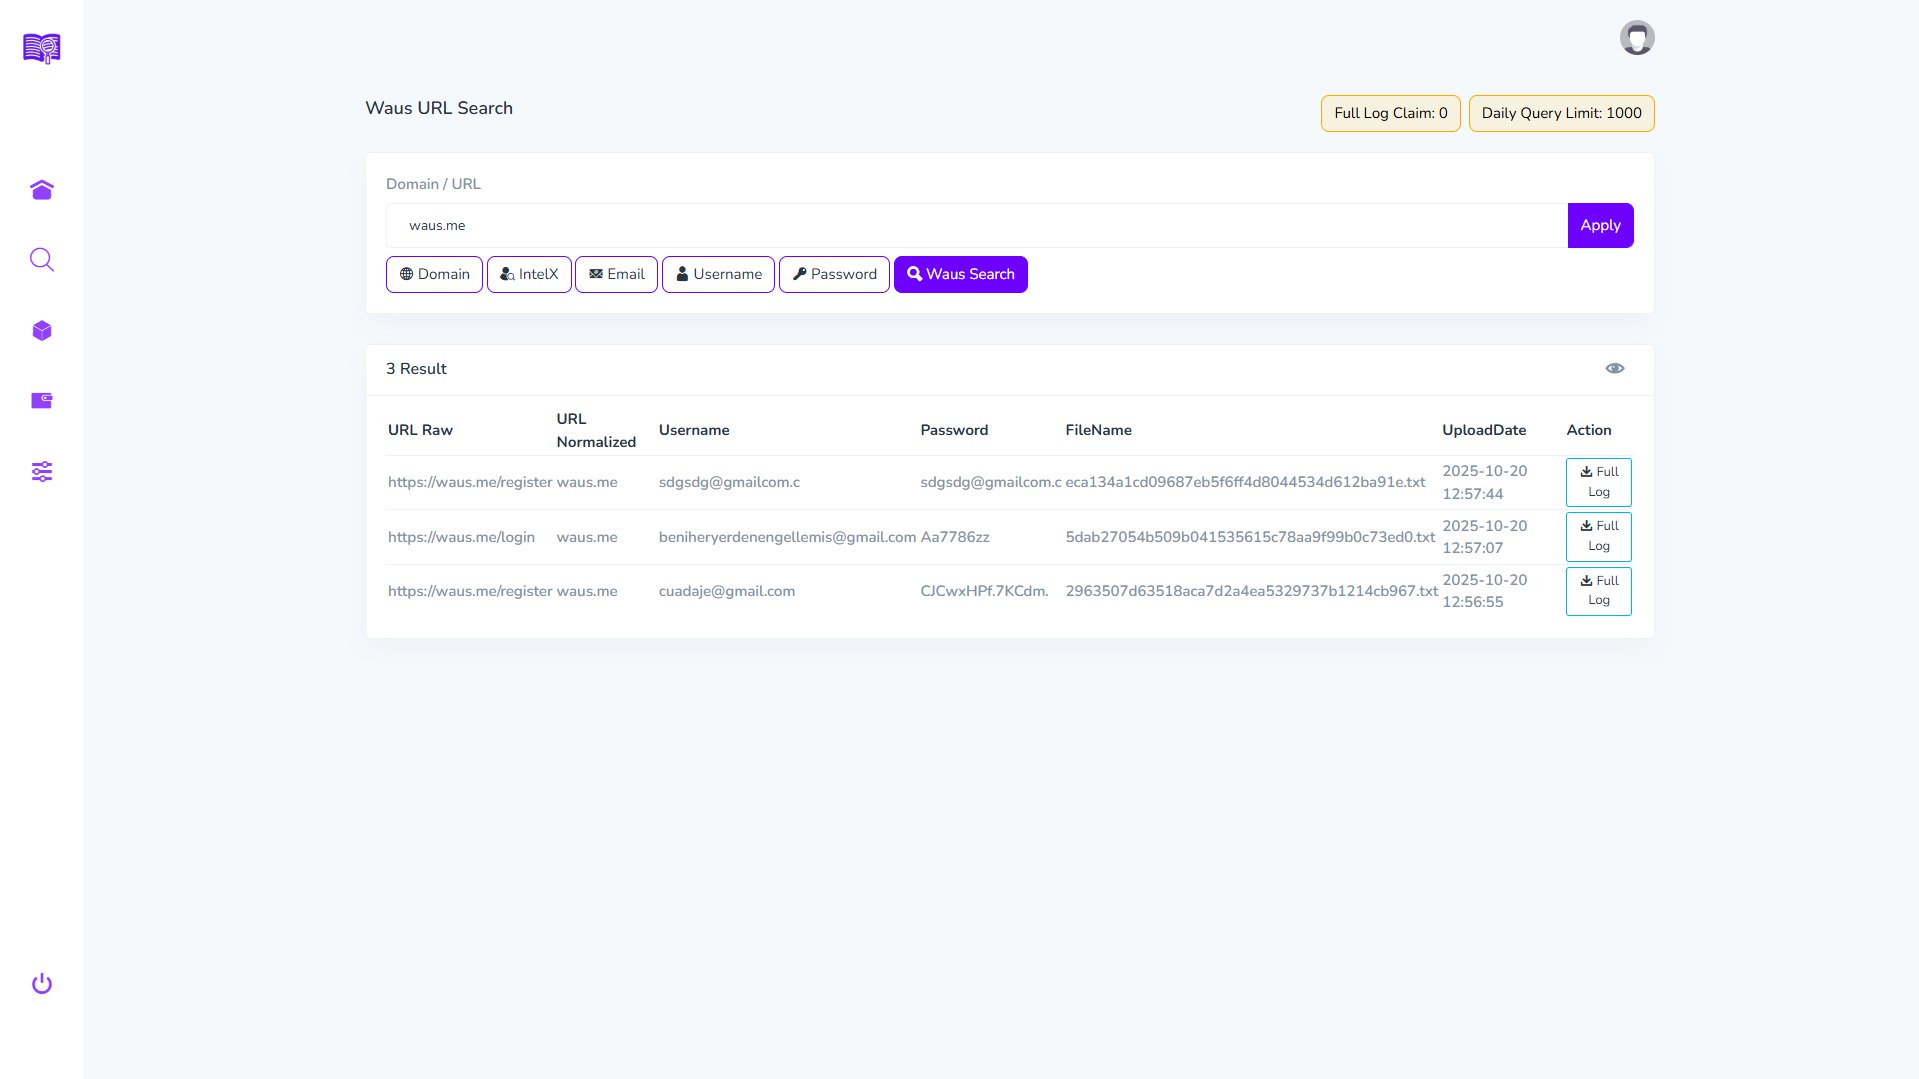
Task: Open the sliders settings icon in sidebar
Action: click(x=42, y=472)
